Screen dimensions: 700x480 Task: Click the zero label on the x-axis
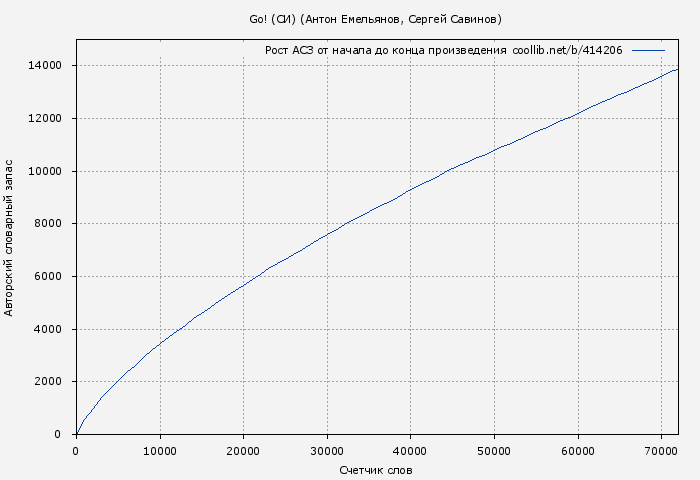pos(76,451)
